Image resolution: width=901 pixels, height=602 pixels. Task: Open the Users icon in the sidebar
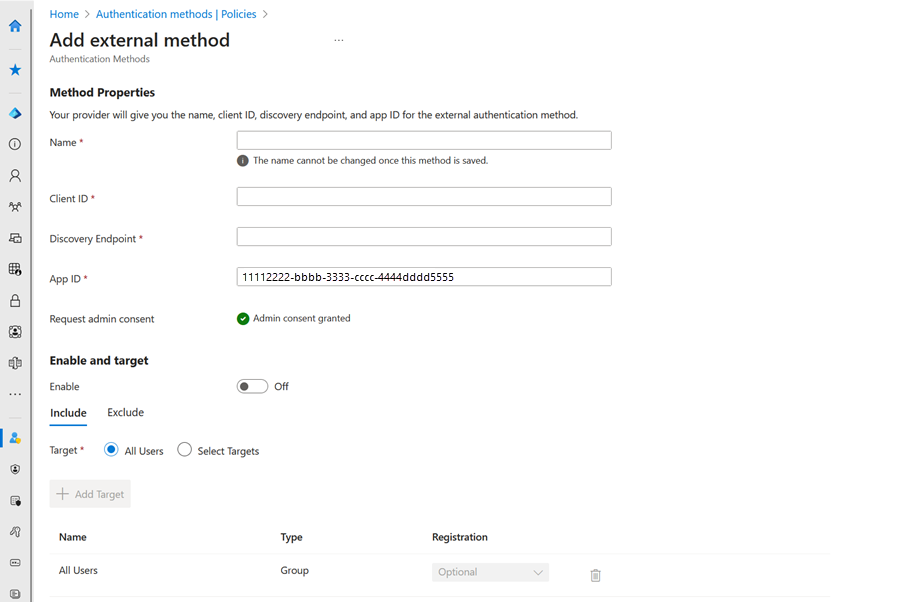coord(14,175)
